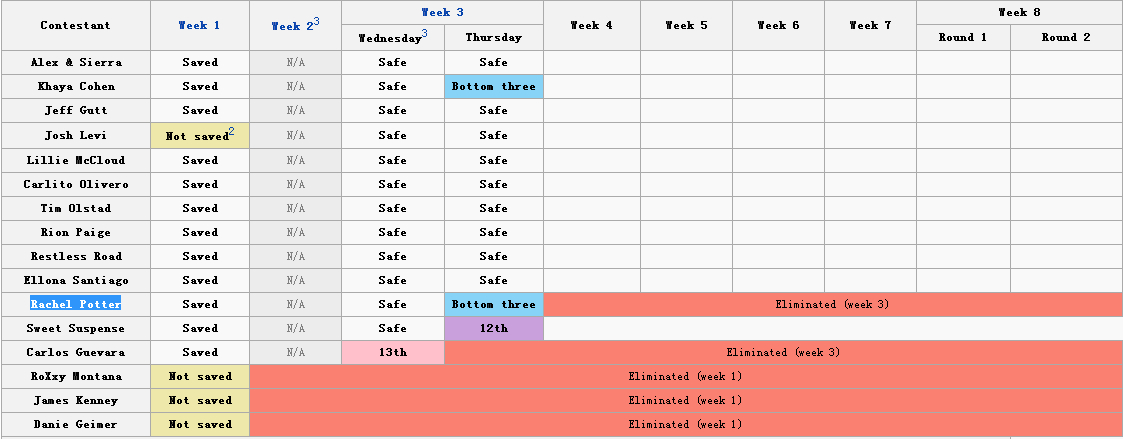This screenshot has width=1123, height=439.
Task: Click the Alex & Sierra contestant name
Action: (76, 62)
